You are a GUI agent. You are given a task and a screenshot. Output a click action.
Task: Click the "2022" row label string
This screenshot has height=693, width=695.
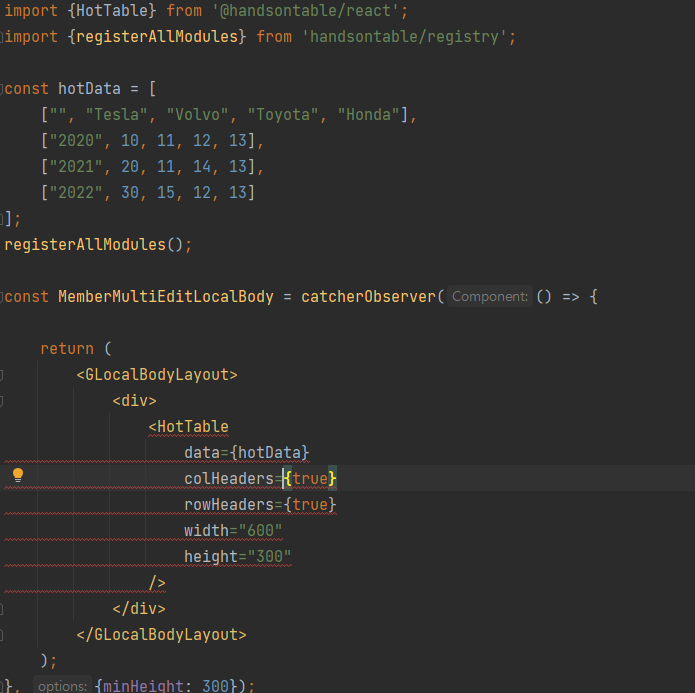point(76,192)
